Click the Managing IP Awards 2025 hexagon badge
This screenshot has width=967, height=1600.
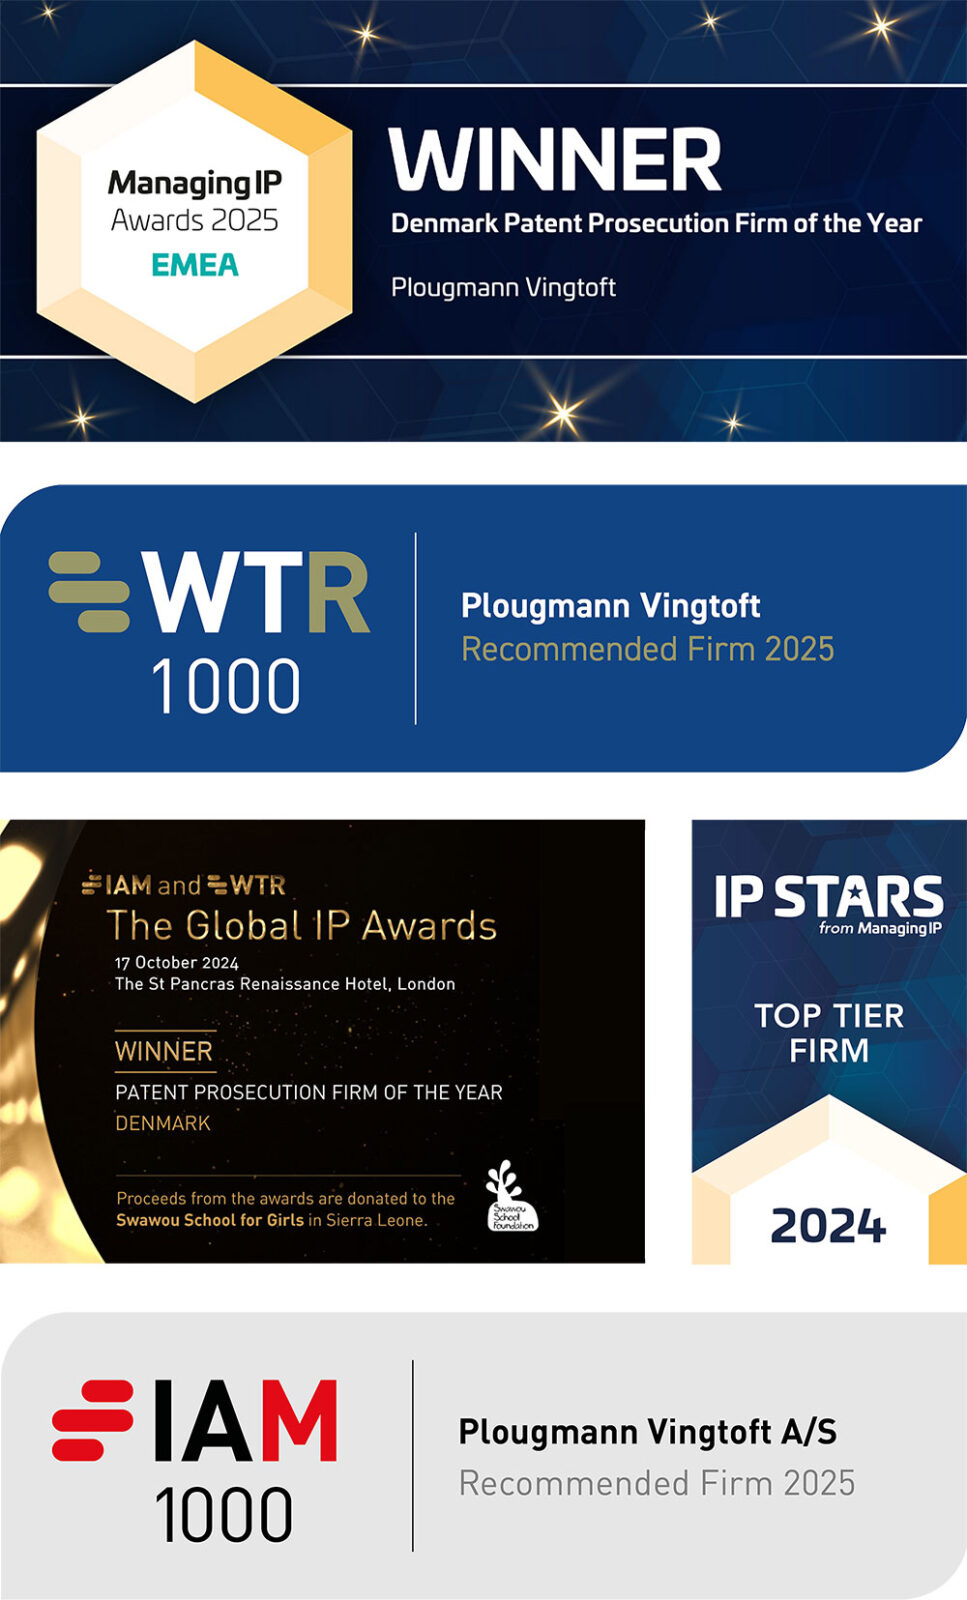pyautogui.click(x=195, y=222)
